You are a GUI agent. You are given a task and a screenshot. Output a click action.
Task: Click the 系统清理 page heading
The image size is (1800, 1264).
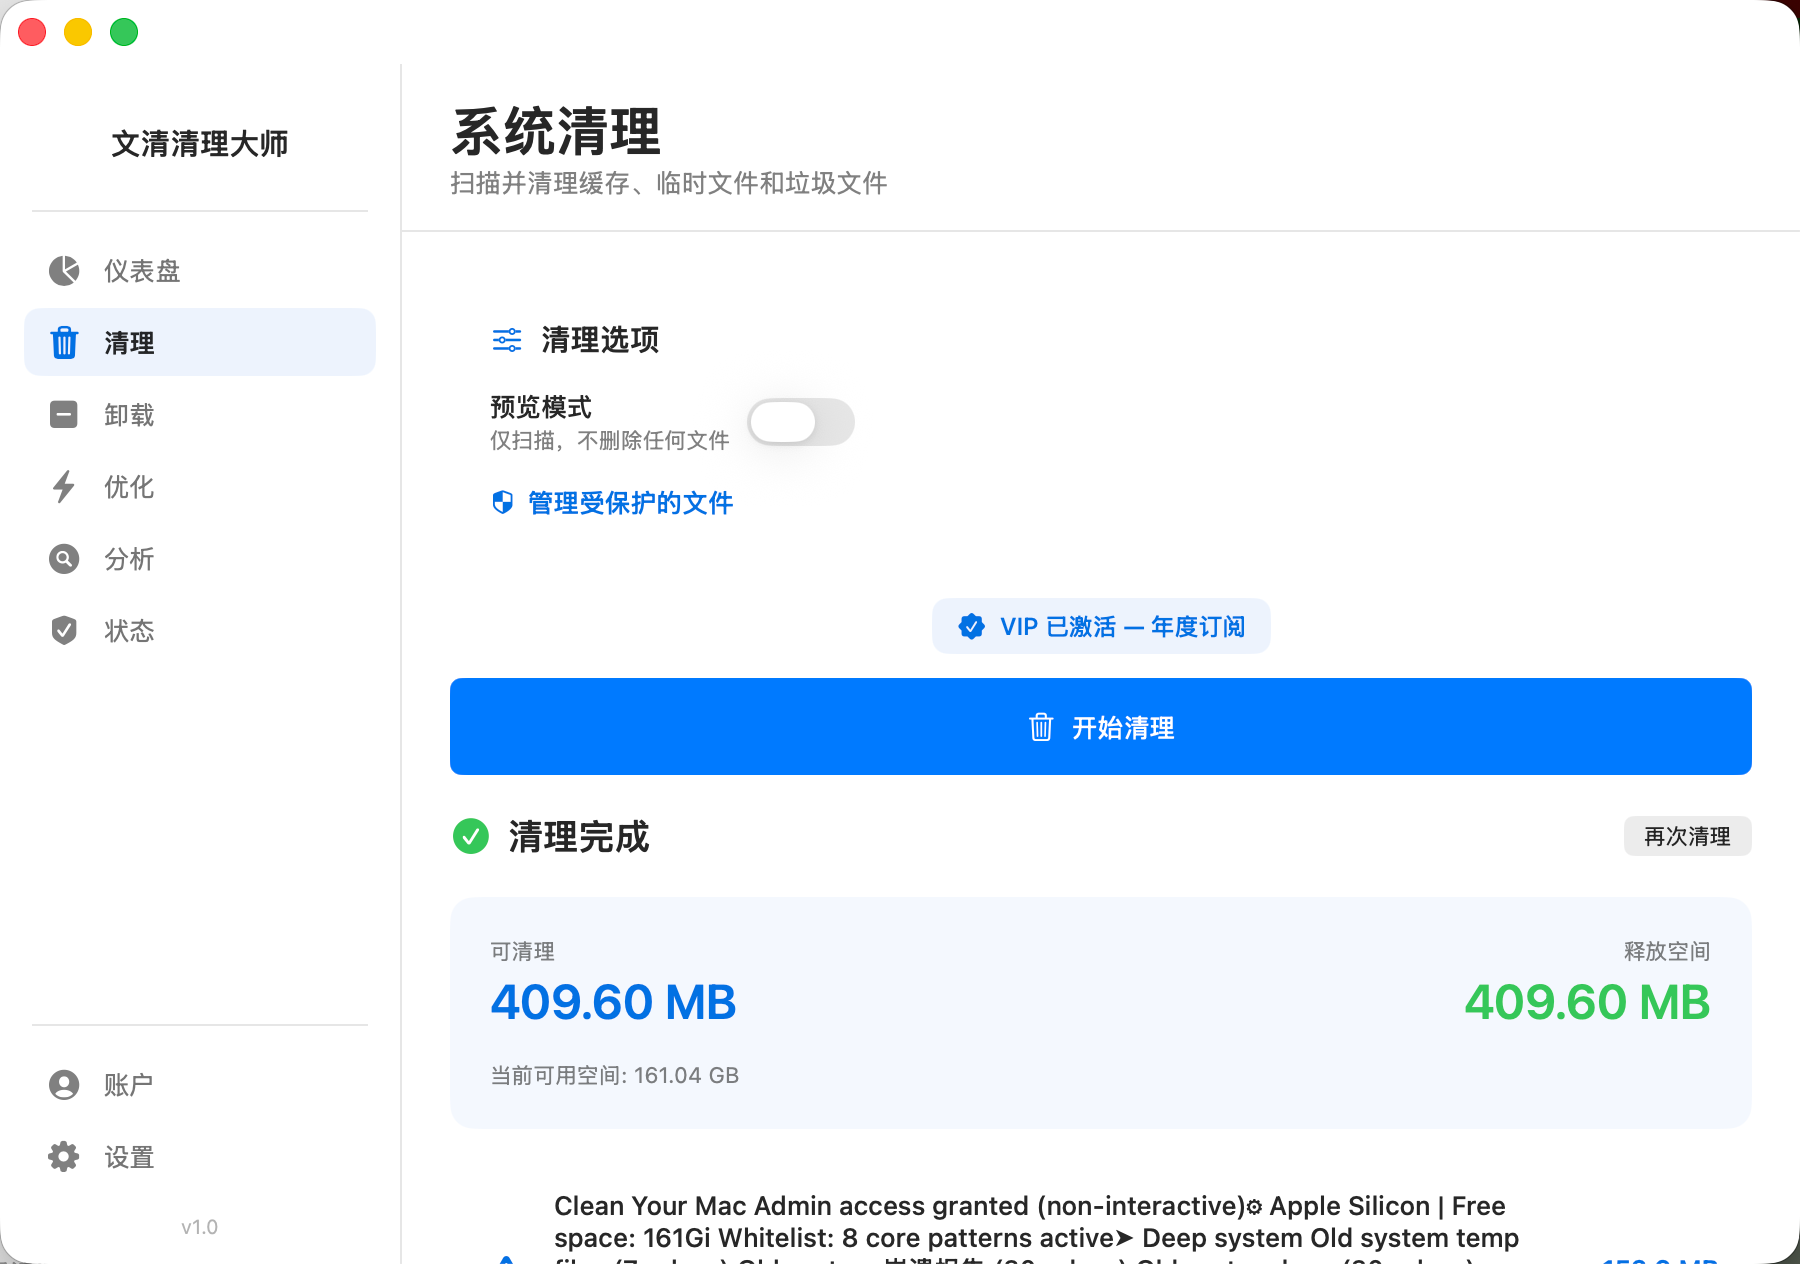[556, 132]
